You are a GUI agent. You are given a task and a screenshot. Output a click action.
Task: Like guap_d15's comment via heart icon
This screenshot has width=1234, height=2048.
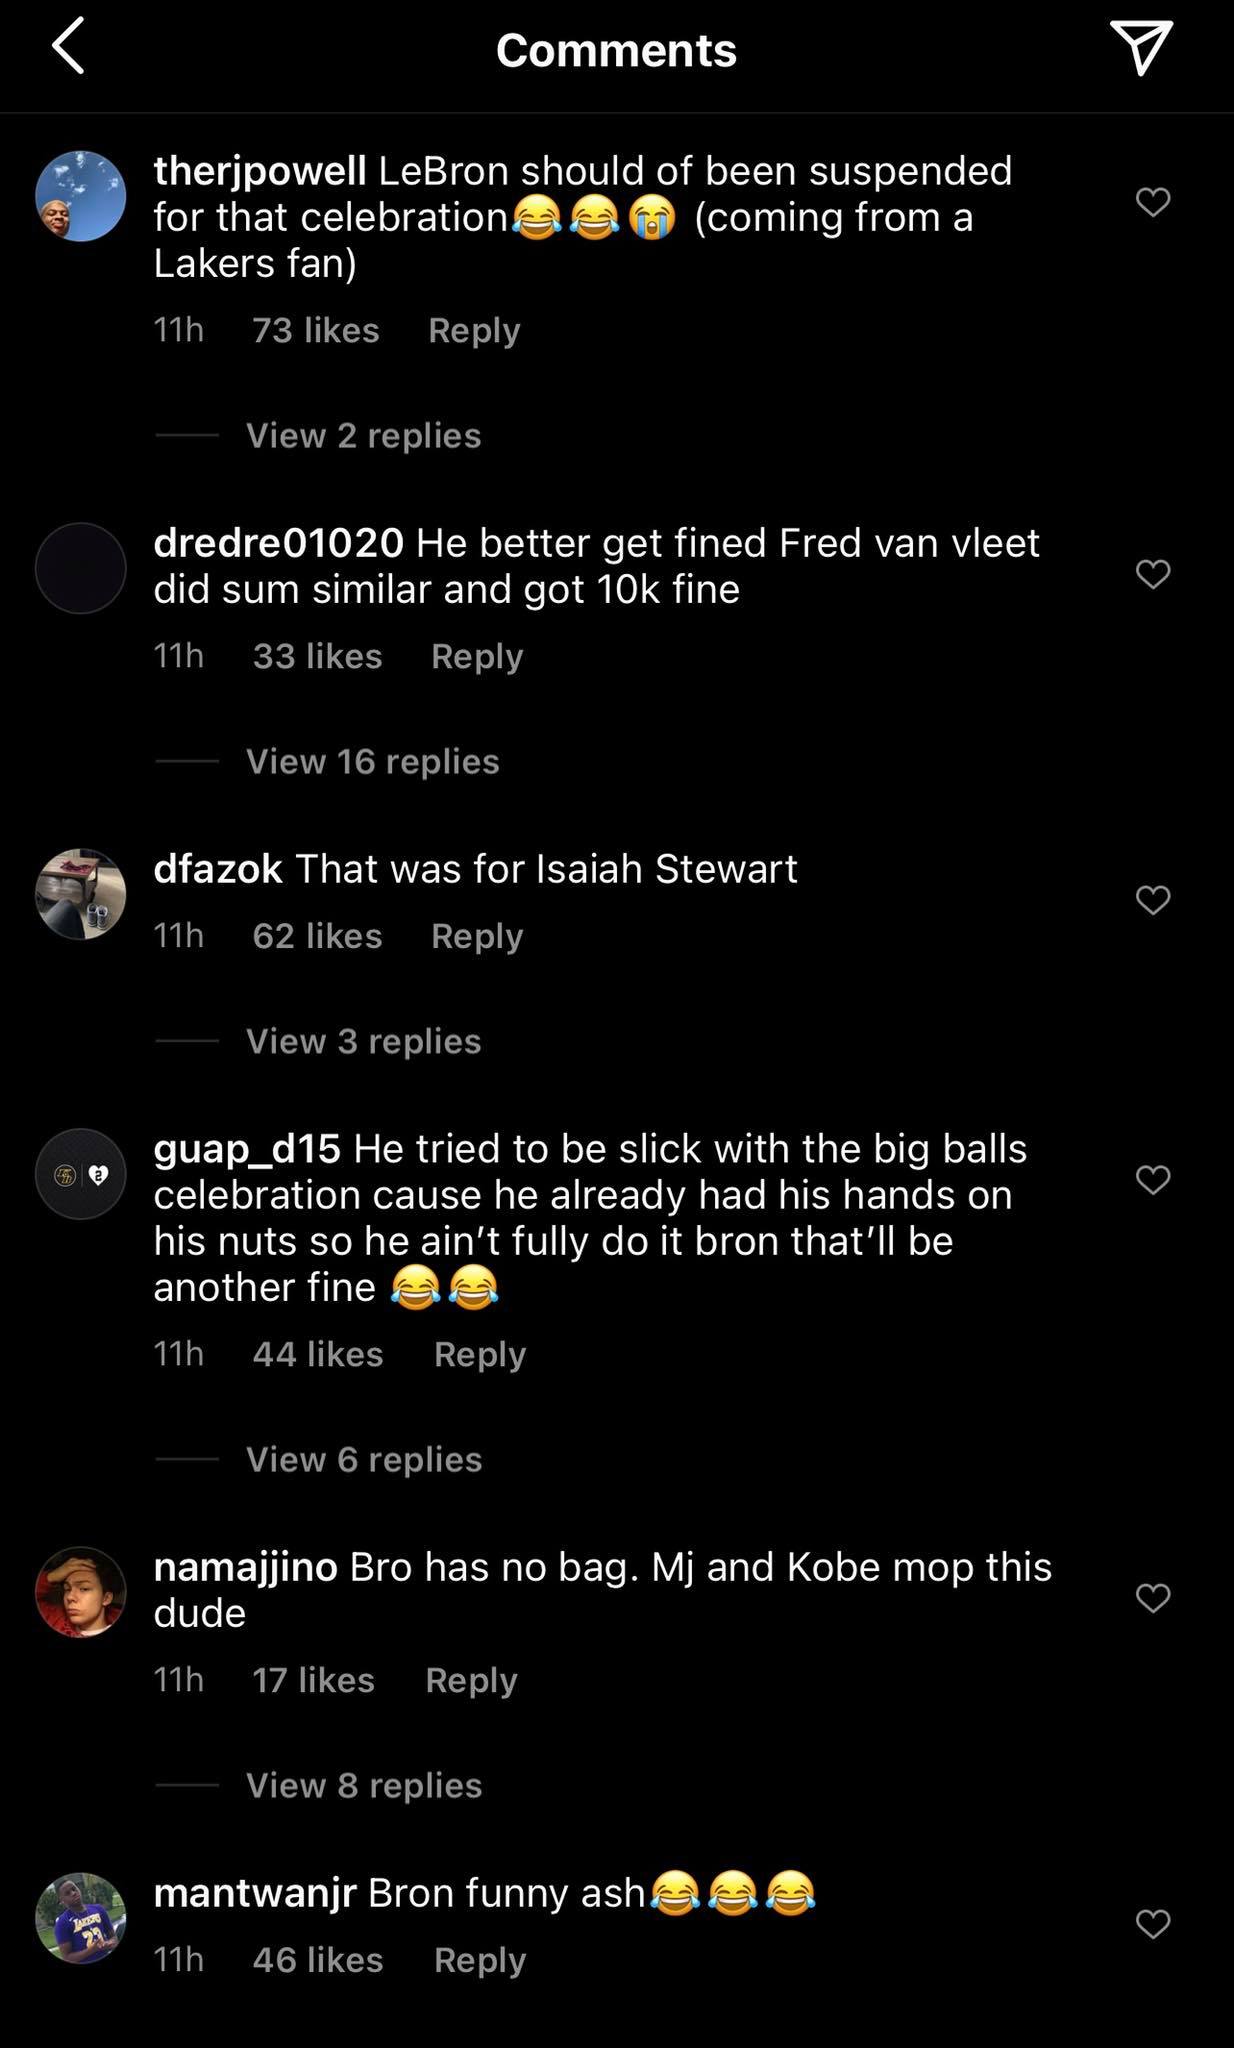click(x=1153, y=1180)
